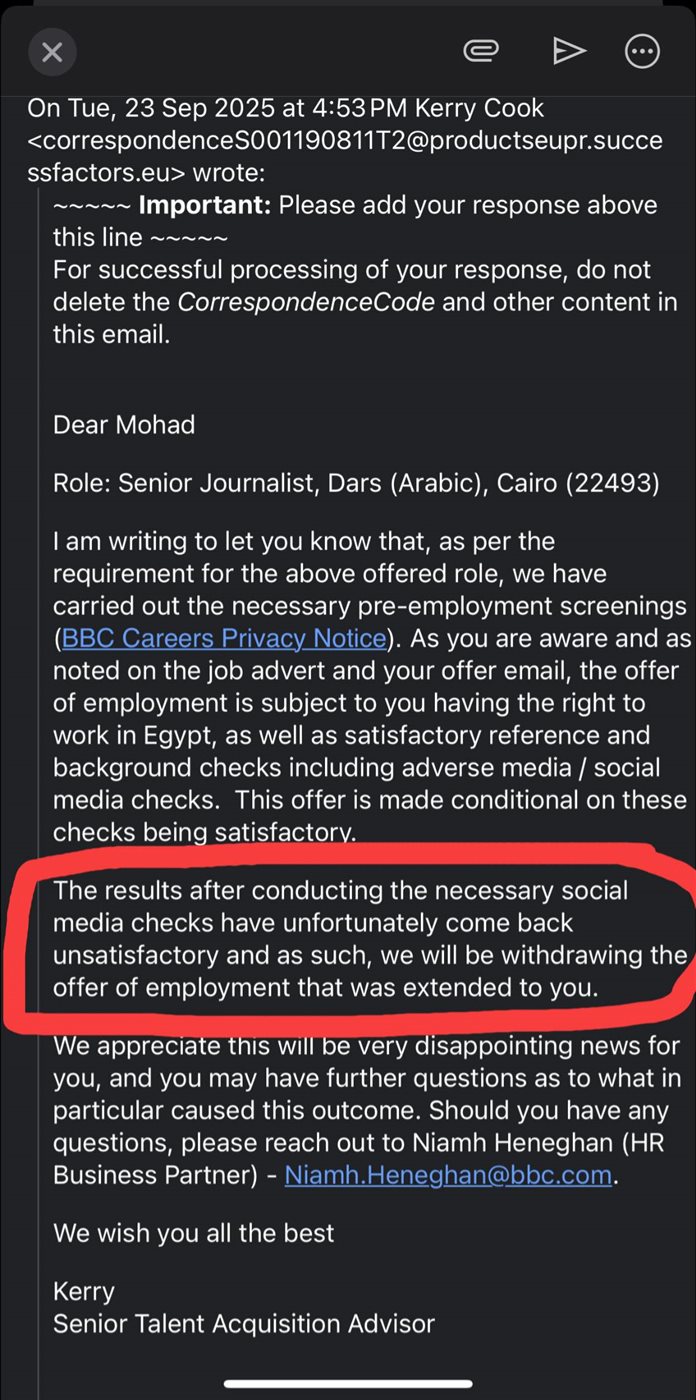Click the Niamh.Heneghan@bbc.com email link
The image size is (696, 1400).
pos(448,1175)
